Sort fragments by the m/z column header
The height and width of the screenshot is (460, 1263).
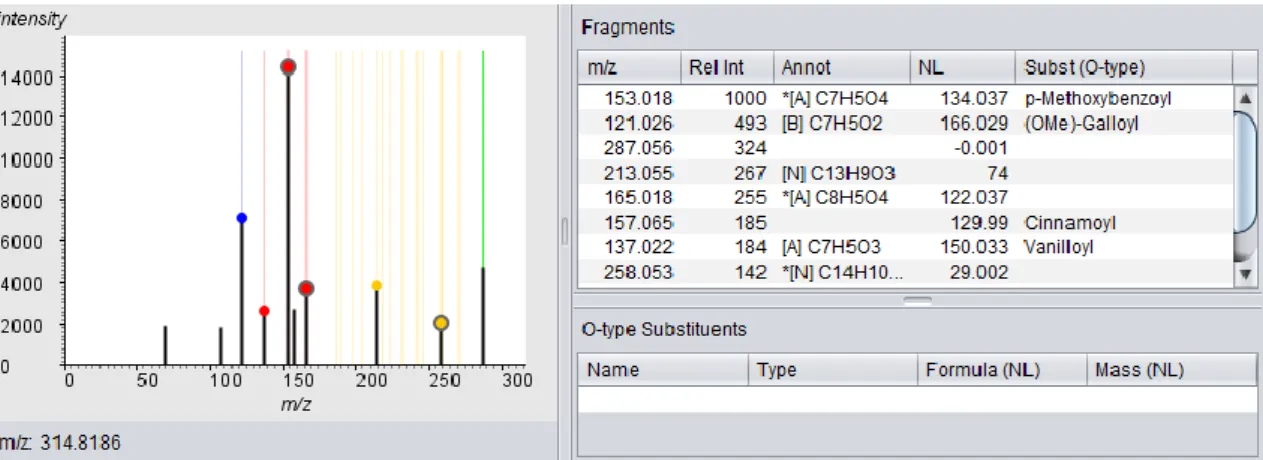click(x=628, y=68)
